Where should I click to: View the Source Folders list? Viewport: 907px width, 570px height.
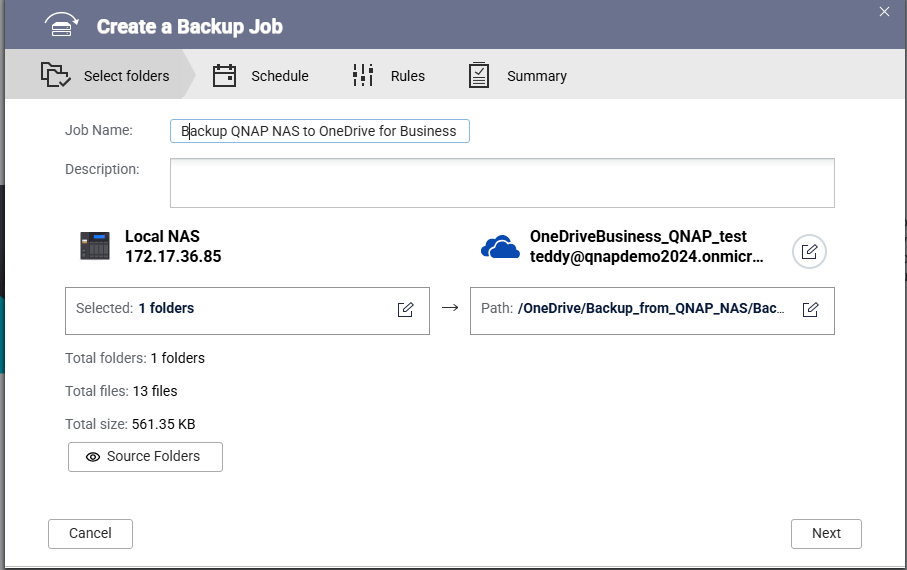pos(145,457)
